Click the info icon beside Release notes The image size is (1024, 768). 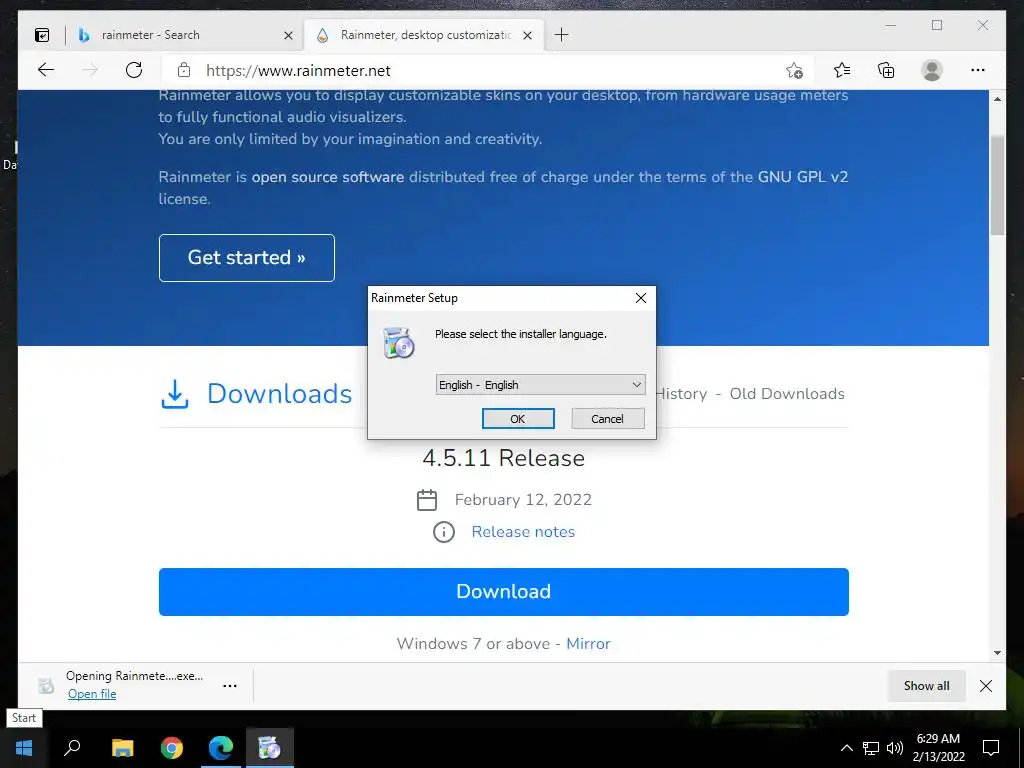443,532
